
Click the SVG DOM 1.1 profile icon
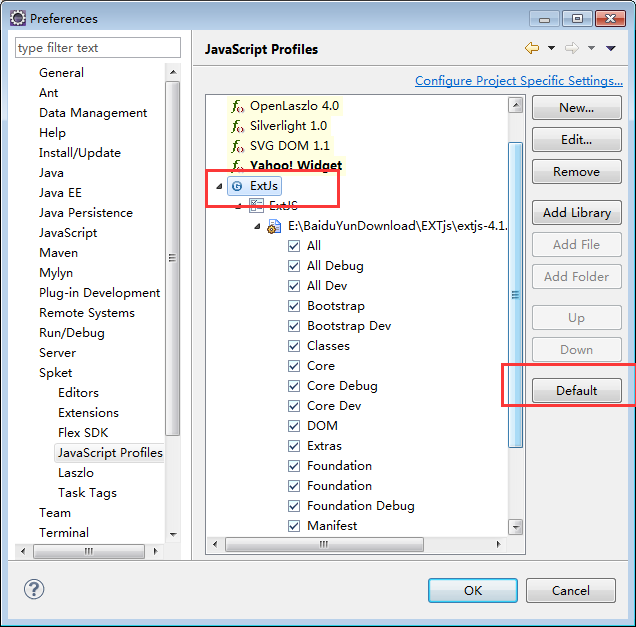tap(237, 146)
